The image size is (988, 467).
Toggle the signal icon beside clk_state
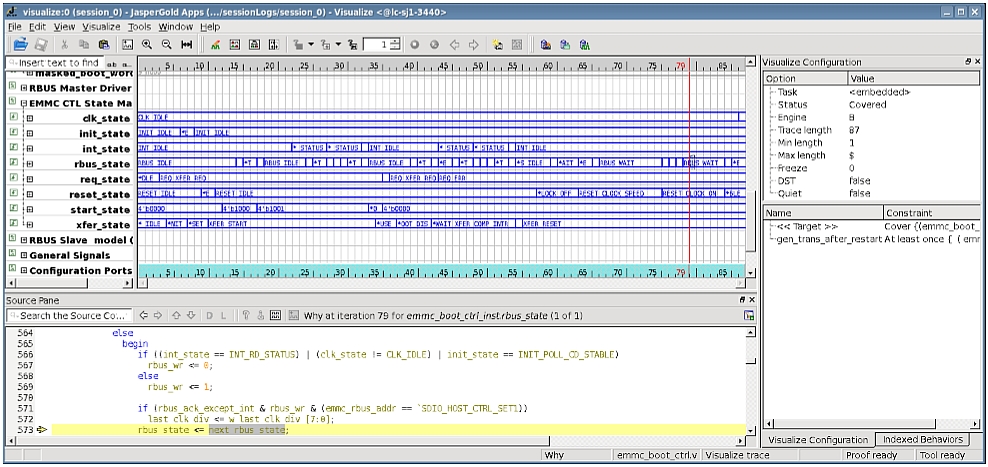[13, 118]
